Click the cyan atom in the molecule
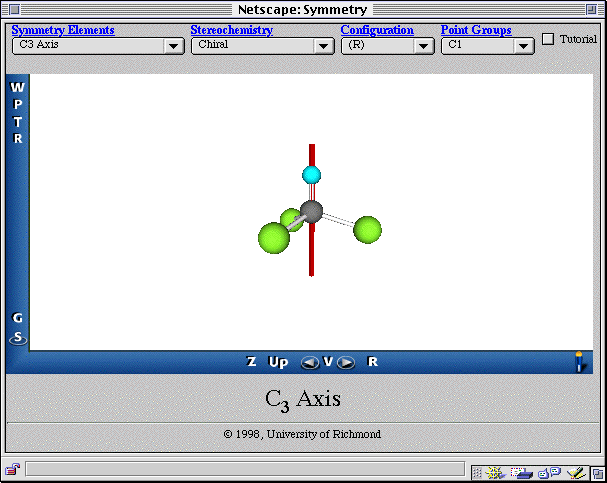 coord(312,175)
